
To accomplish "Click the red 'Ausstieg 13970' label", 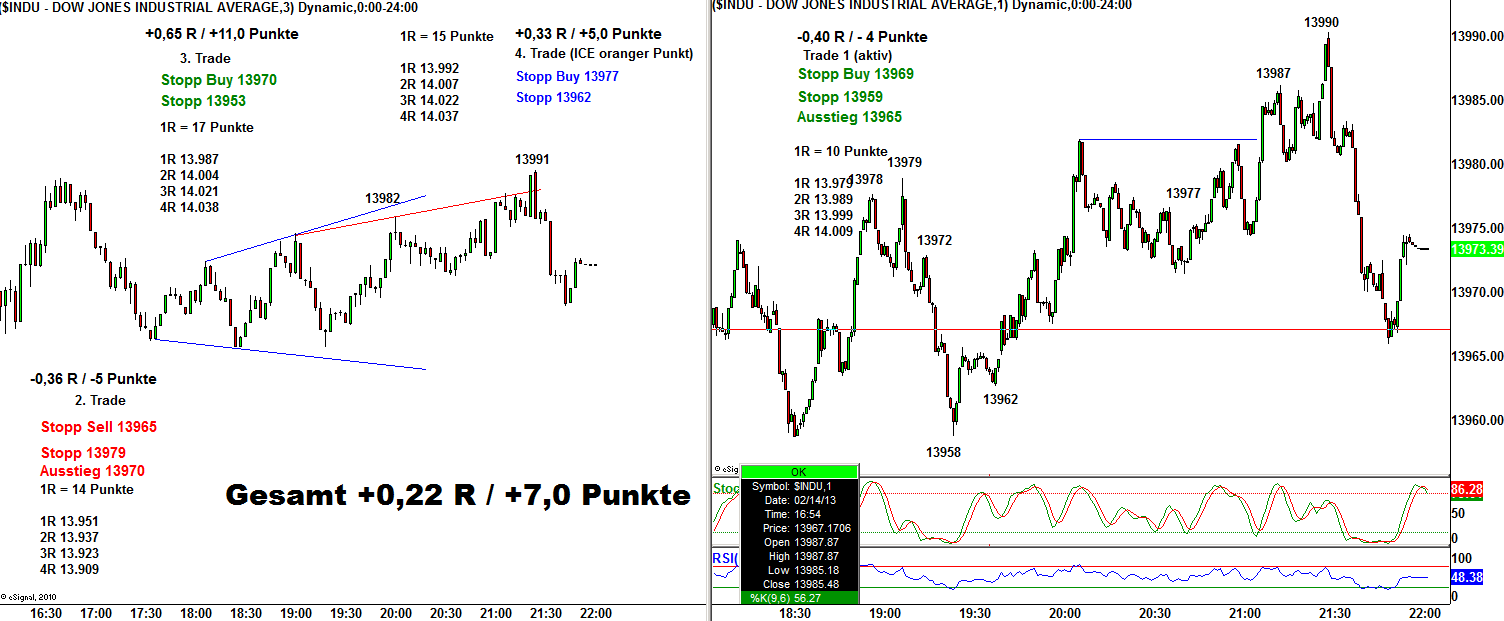I will pos(92,471).
